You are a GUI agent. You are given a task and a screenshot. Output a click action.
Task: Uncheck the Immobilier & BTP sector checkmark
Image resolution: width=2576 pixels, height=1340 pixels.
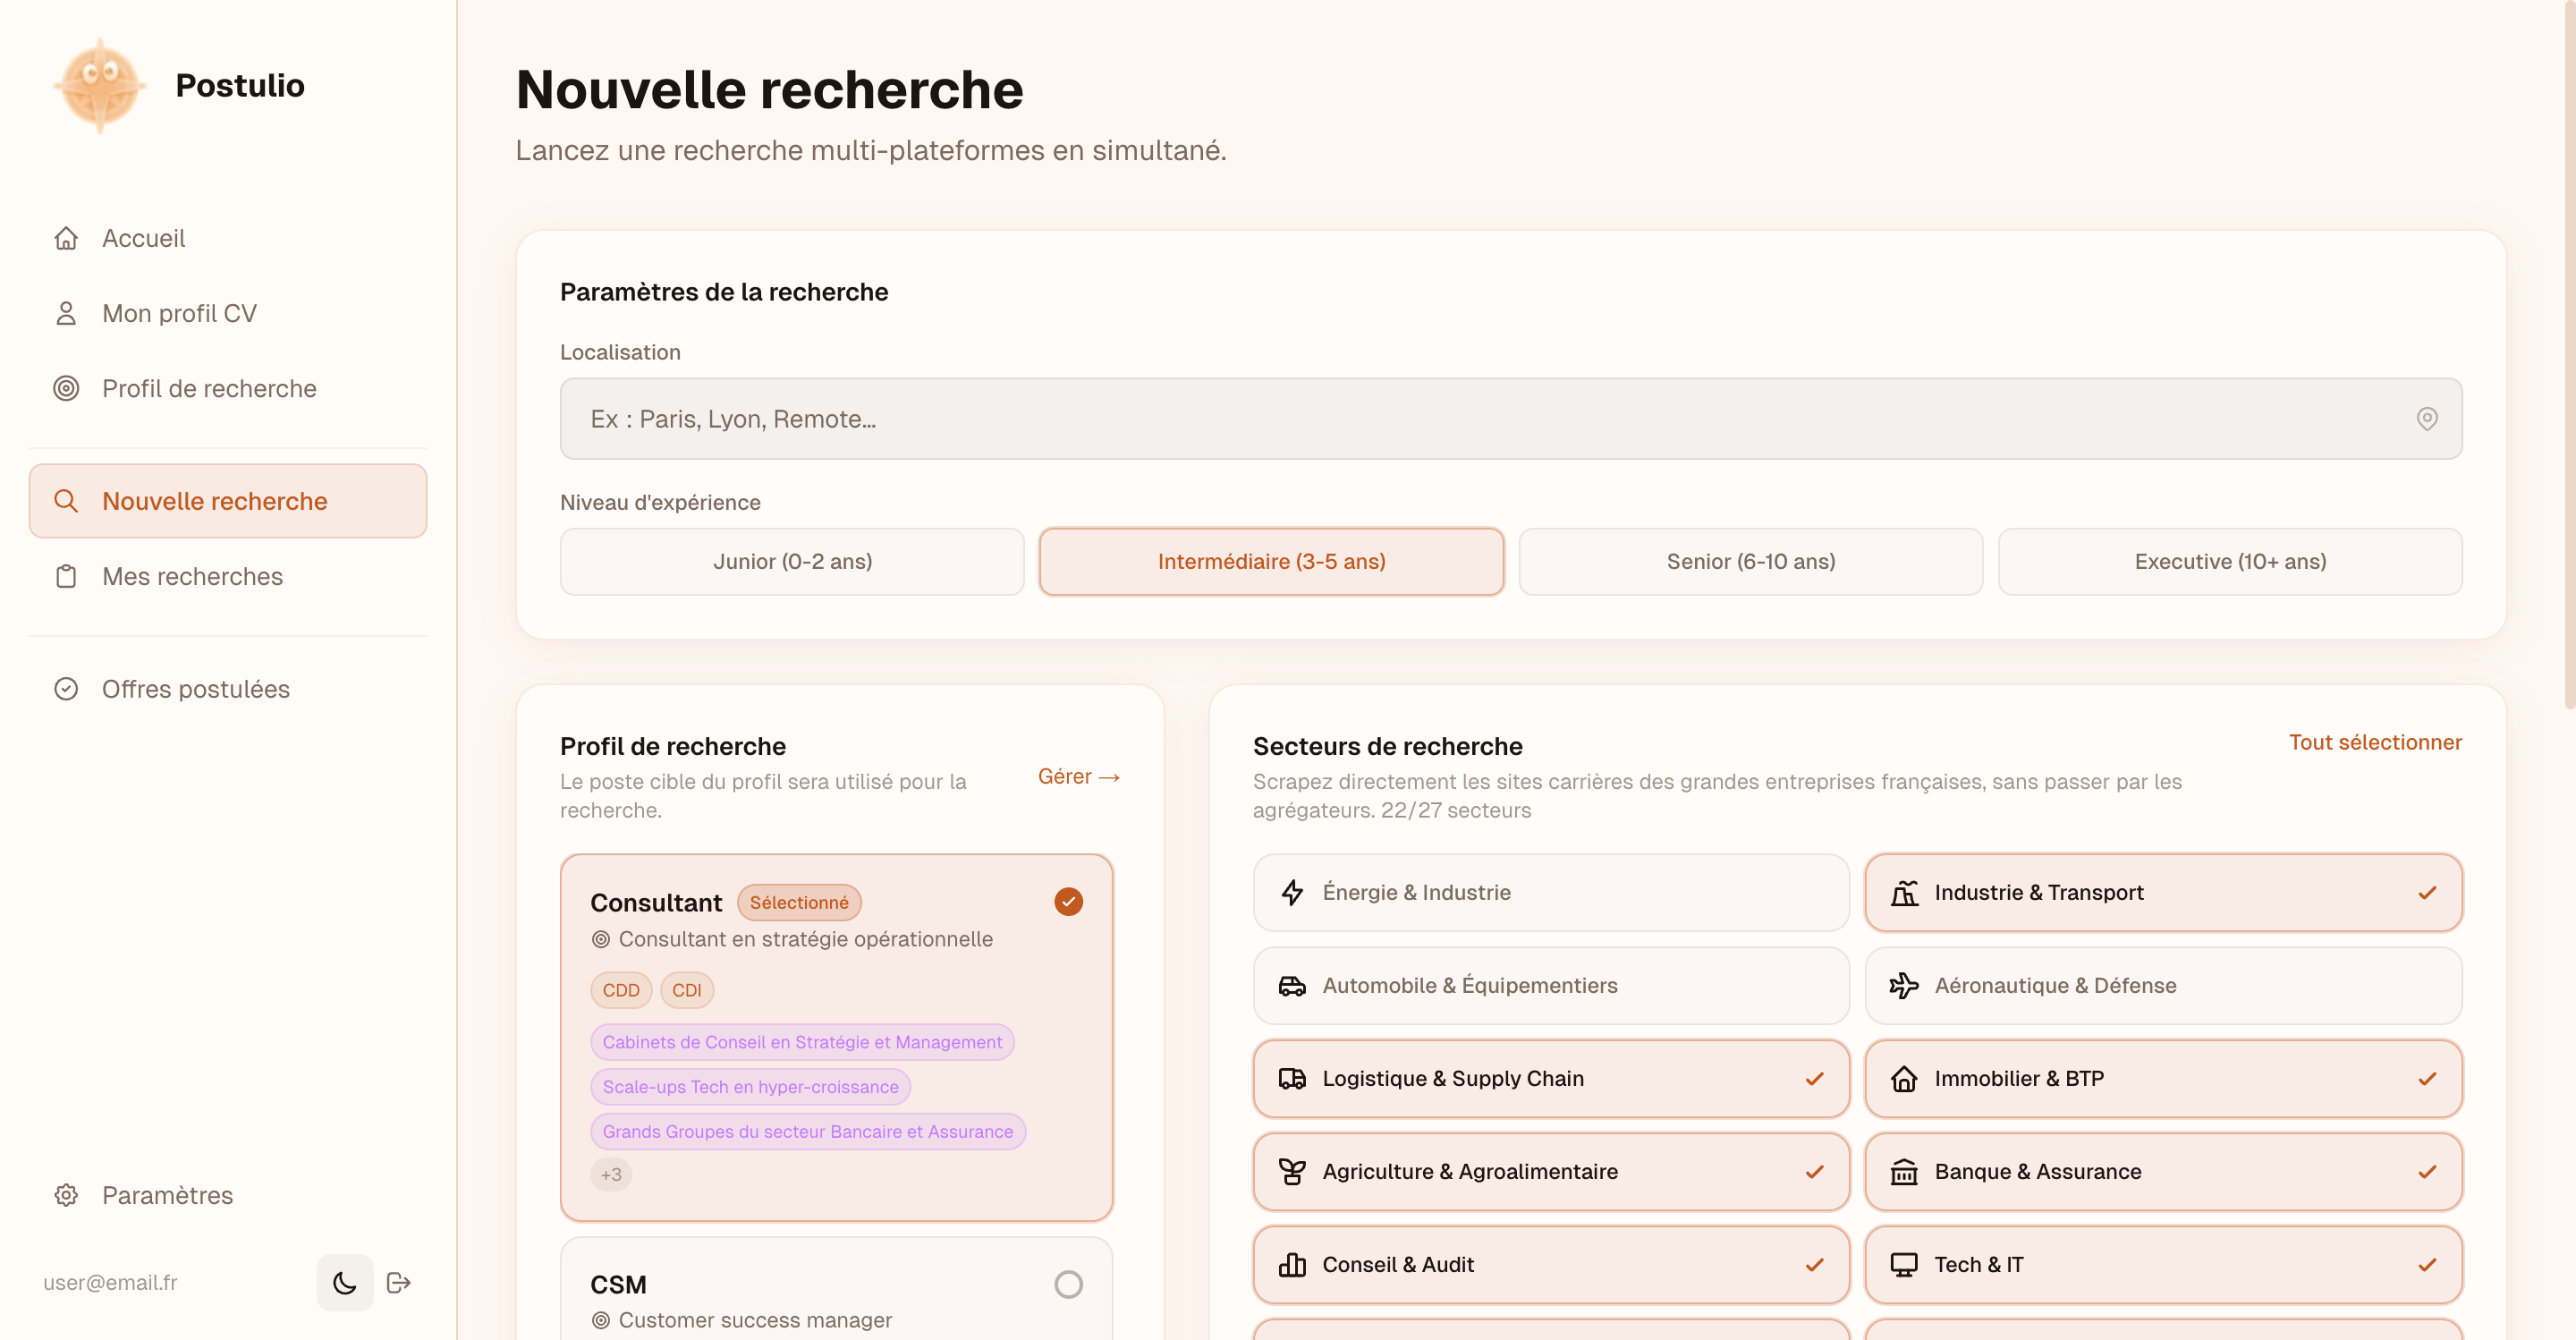(2427, 1078)
